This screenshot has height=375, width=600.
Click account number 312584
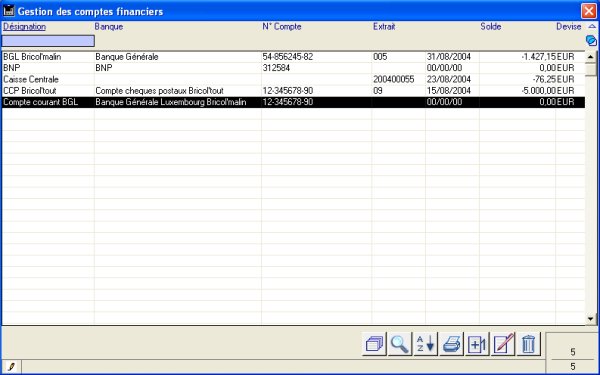[276, 68]
